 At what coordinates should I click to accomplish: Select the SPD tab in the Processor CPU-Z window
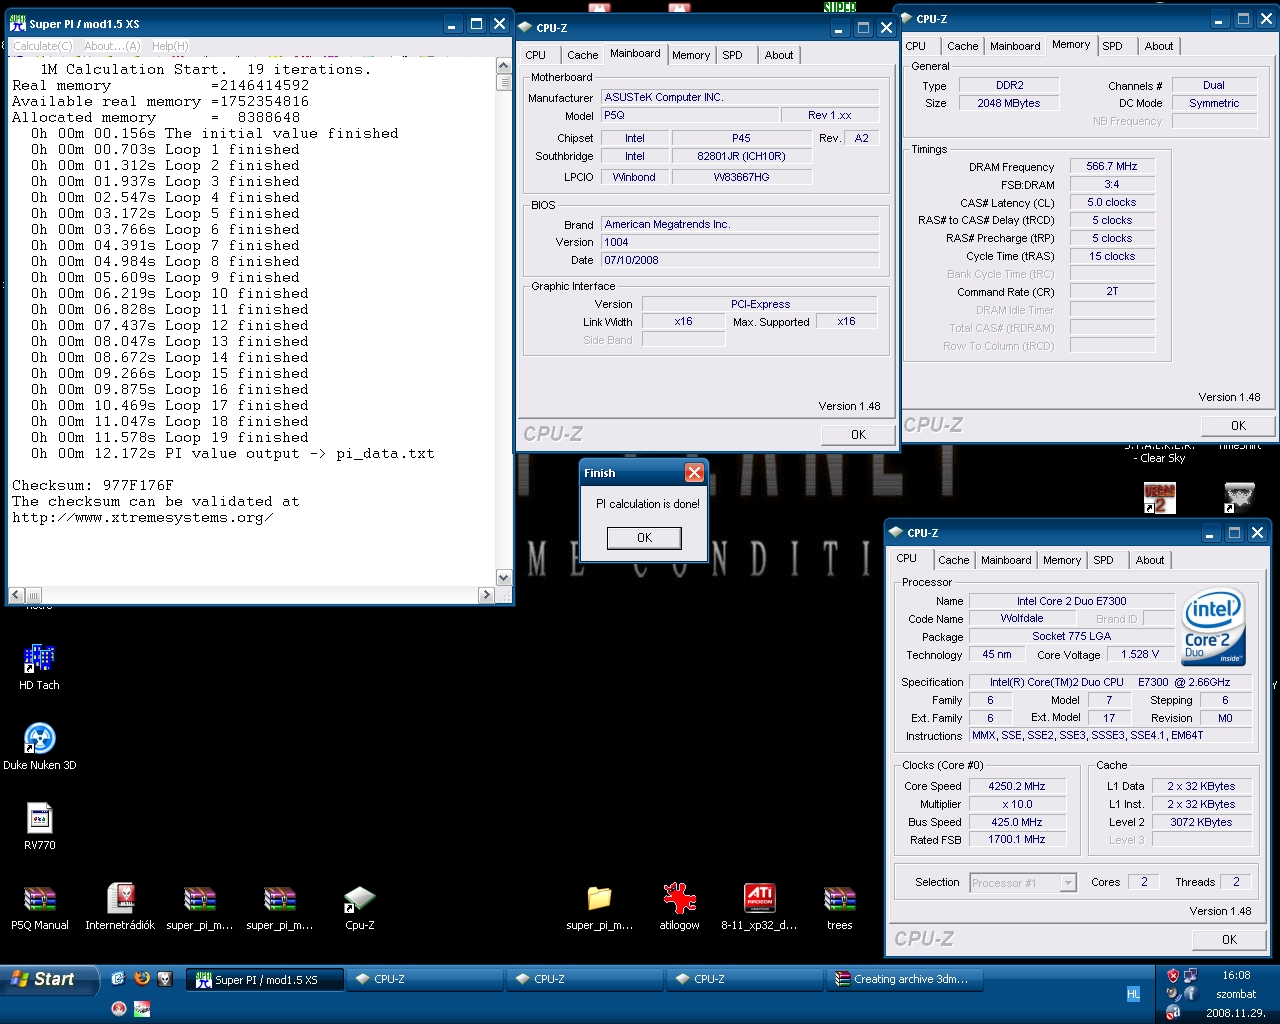click(x=1103, y=560)
